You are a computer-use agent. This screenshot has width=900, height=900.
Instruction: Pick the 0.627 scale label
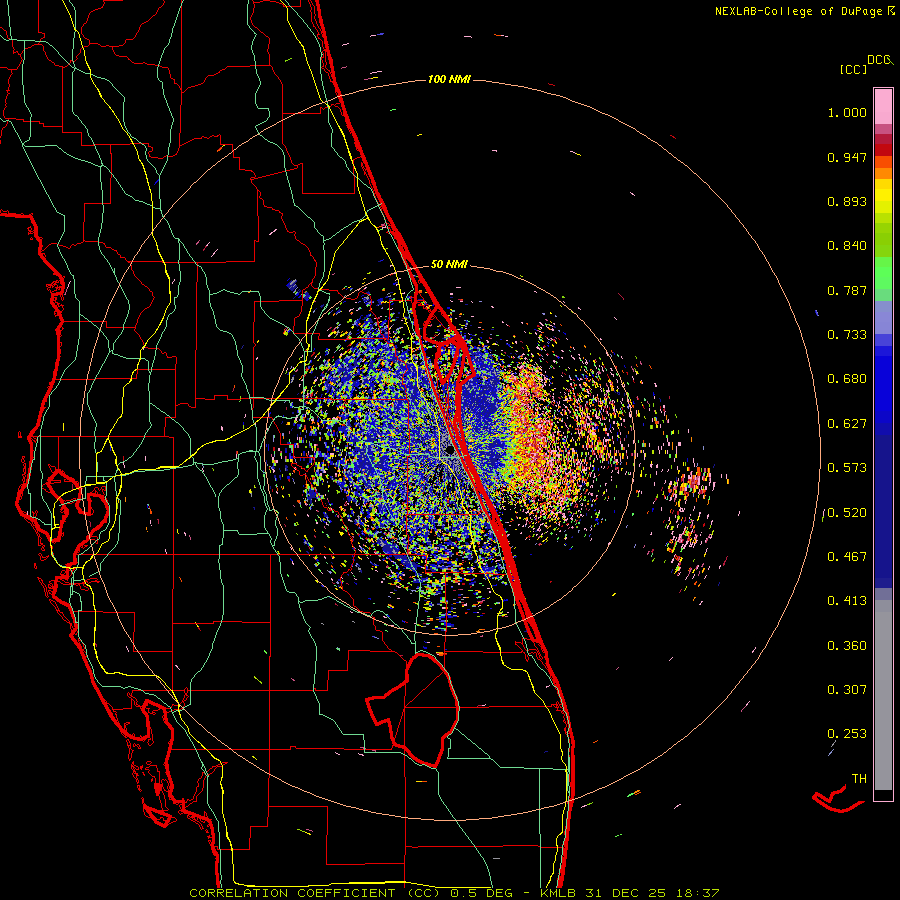(847, 424)
